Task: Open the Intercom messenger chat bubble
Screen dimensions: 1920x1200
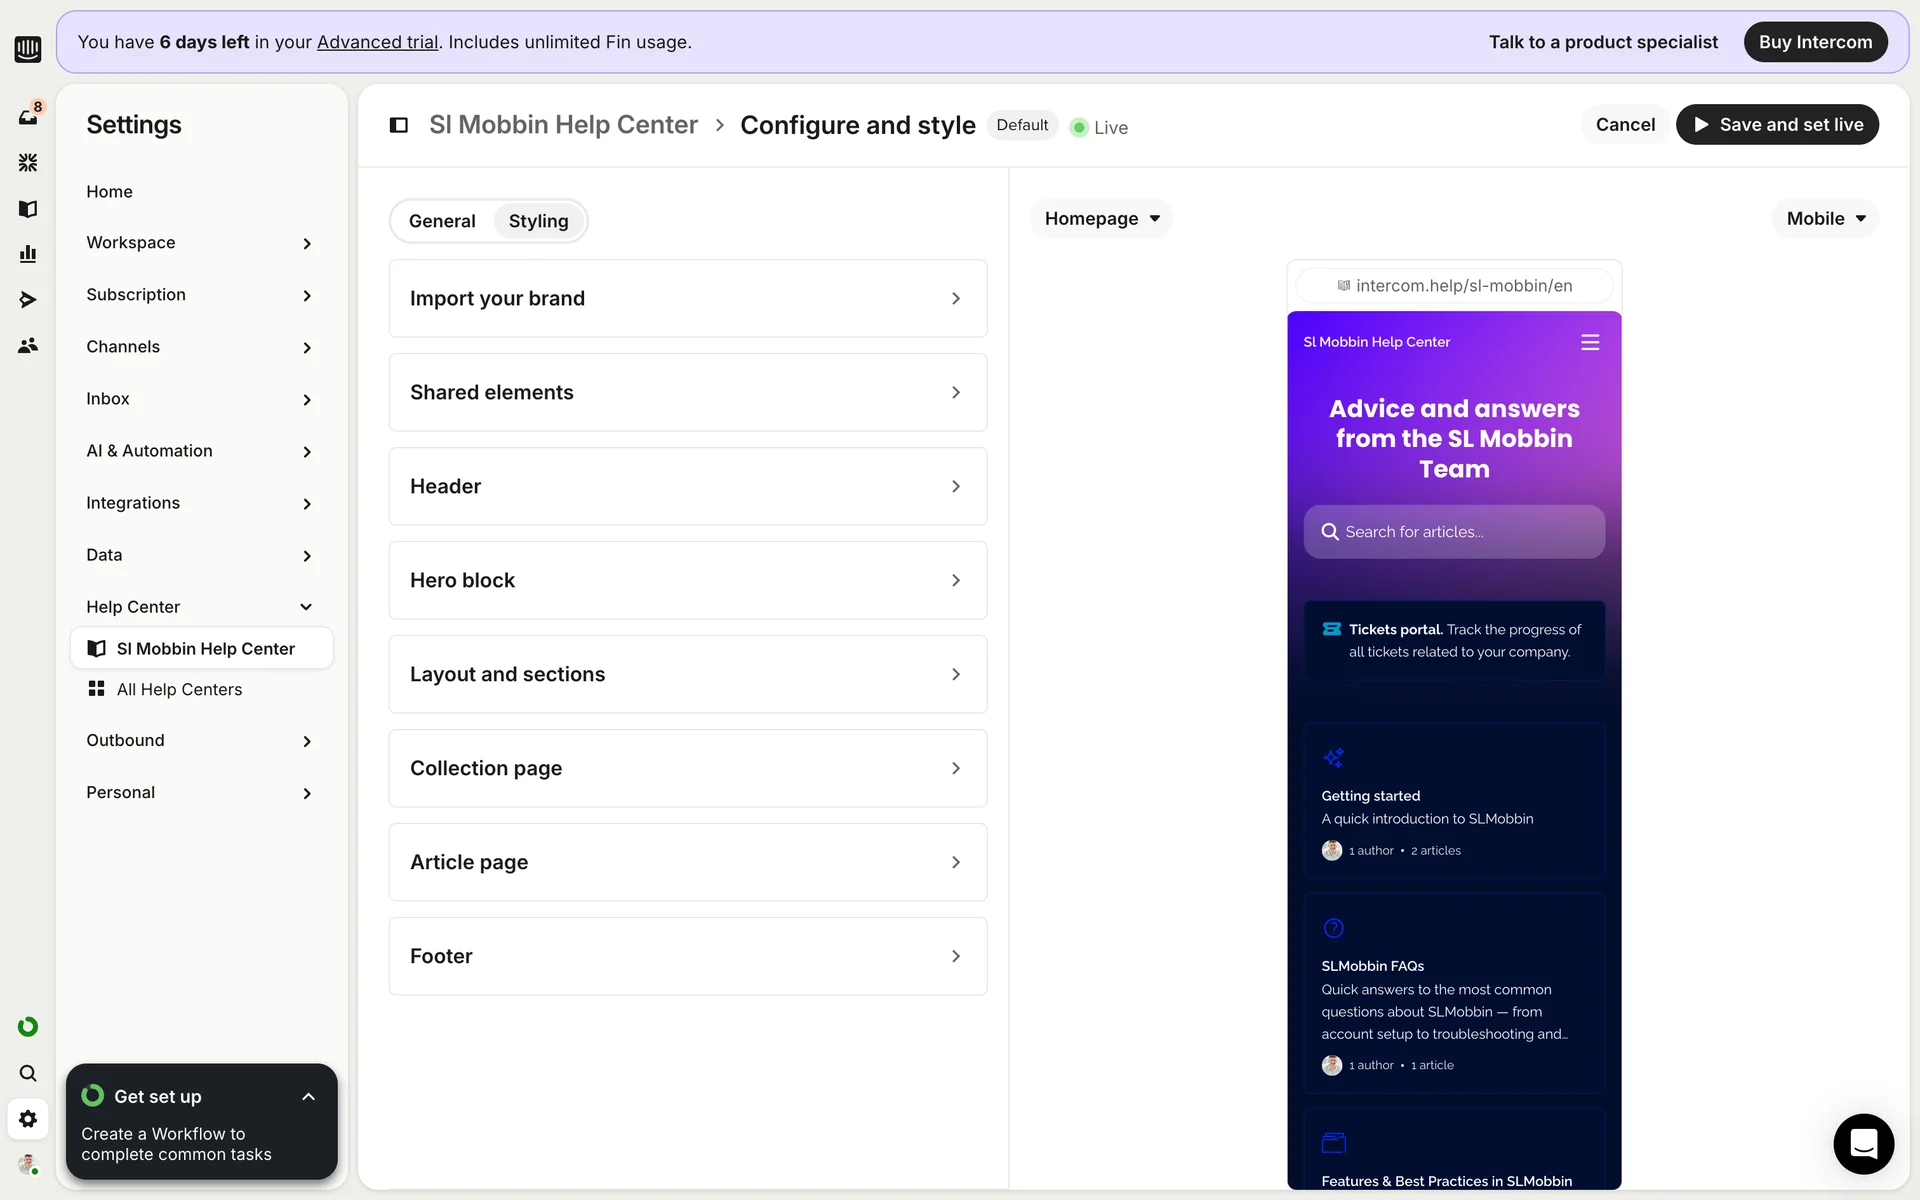Action: (x=1863, y=1143)
